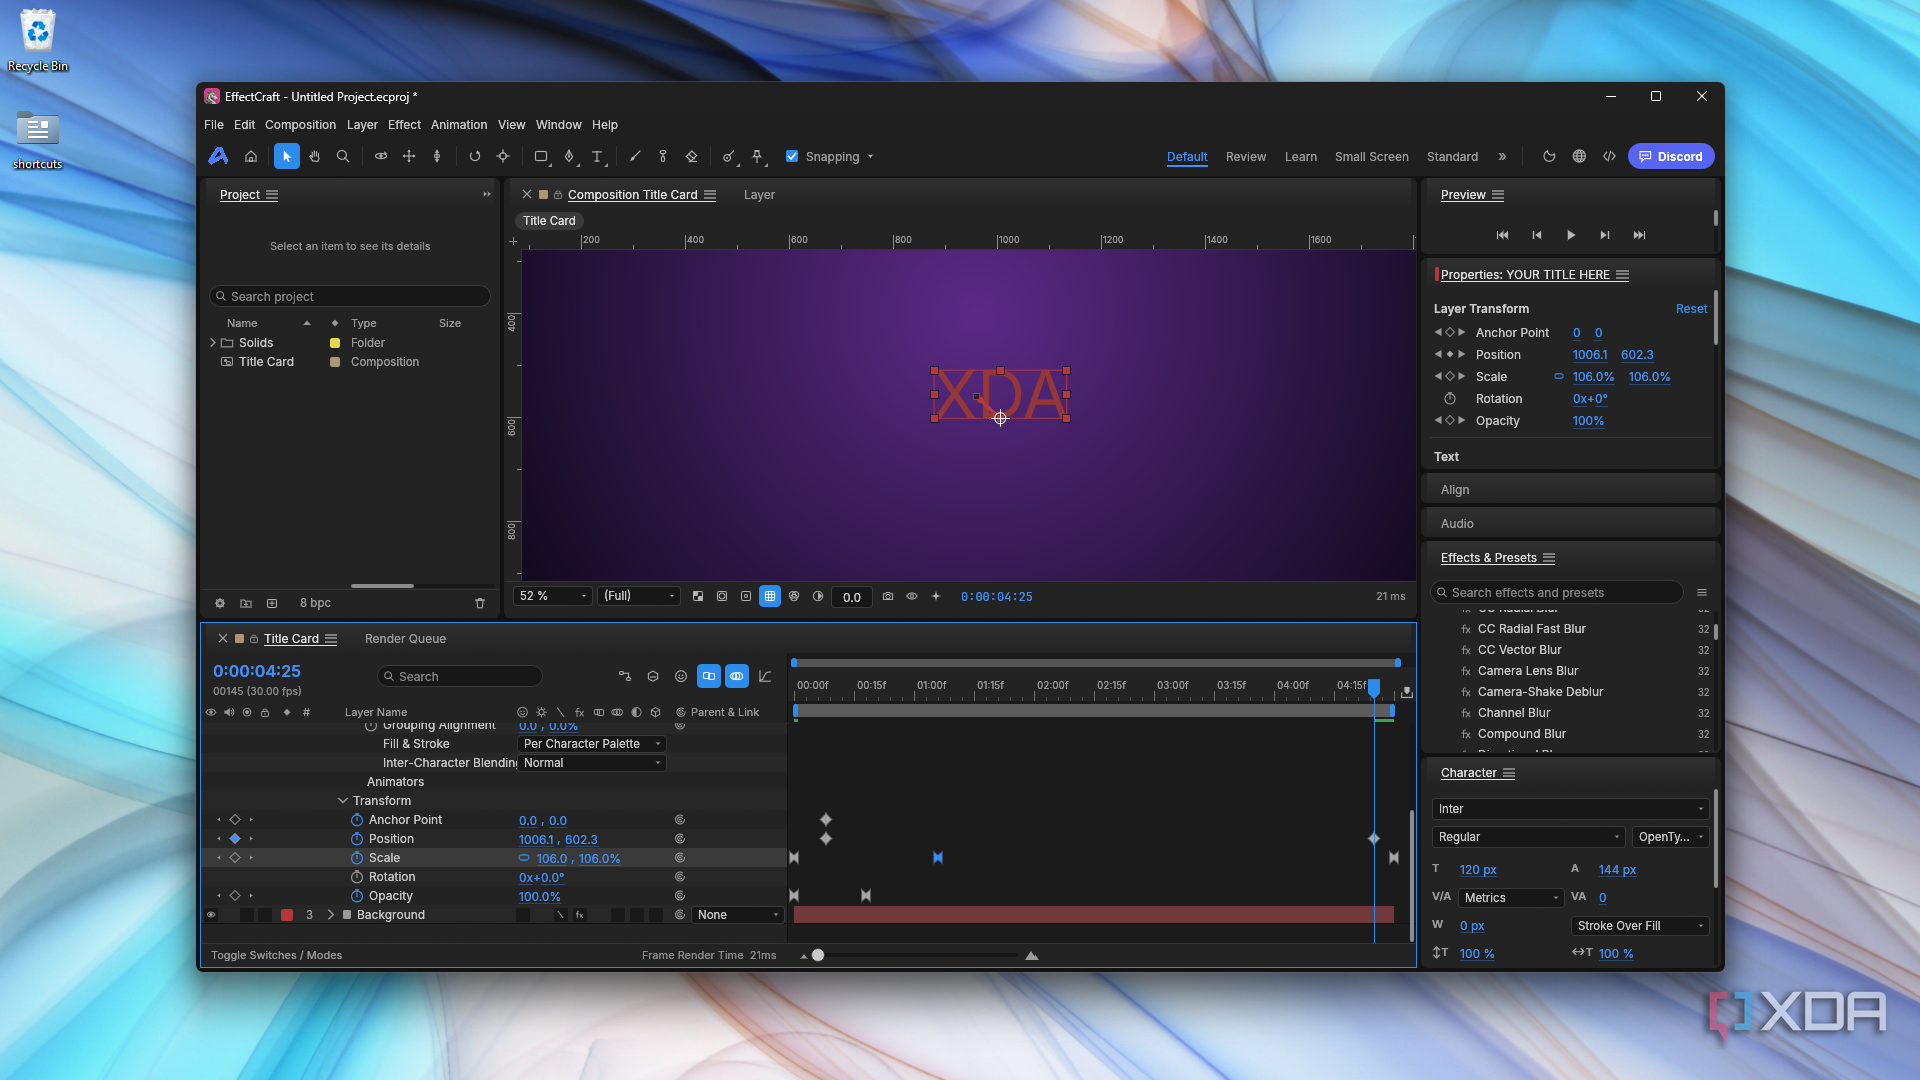The height and width of the screenshot is (1080, 1920).
Task: Switch to the Review workspace
Action: 1246,157
